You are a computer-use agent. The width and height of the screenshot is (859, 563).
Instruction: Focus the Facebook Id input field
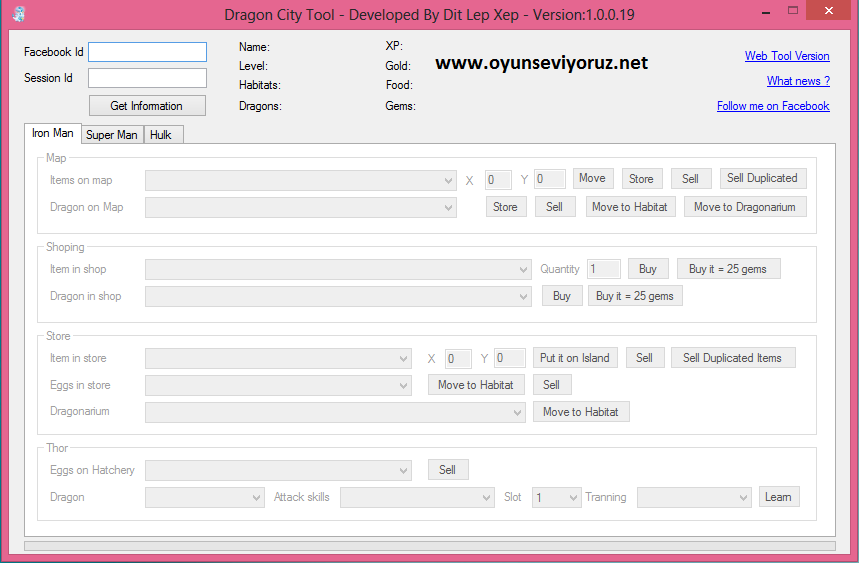[147, 52]
